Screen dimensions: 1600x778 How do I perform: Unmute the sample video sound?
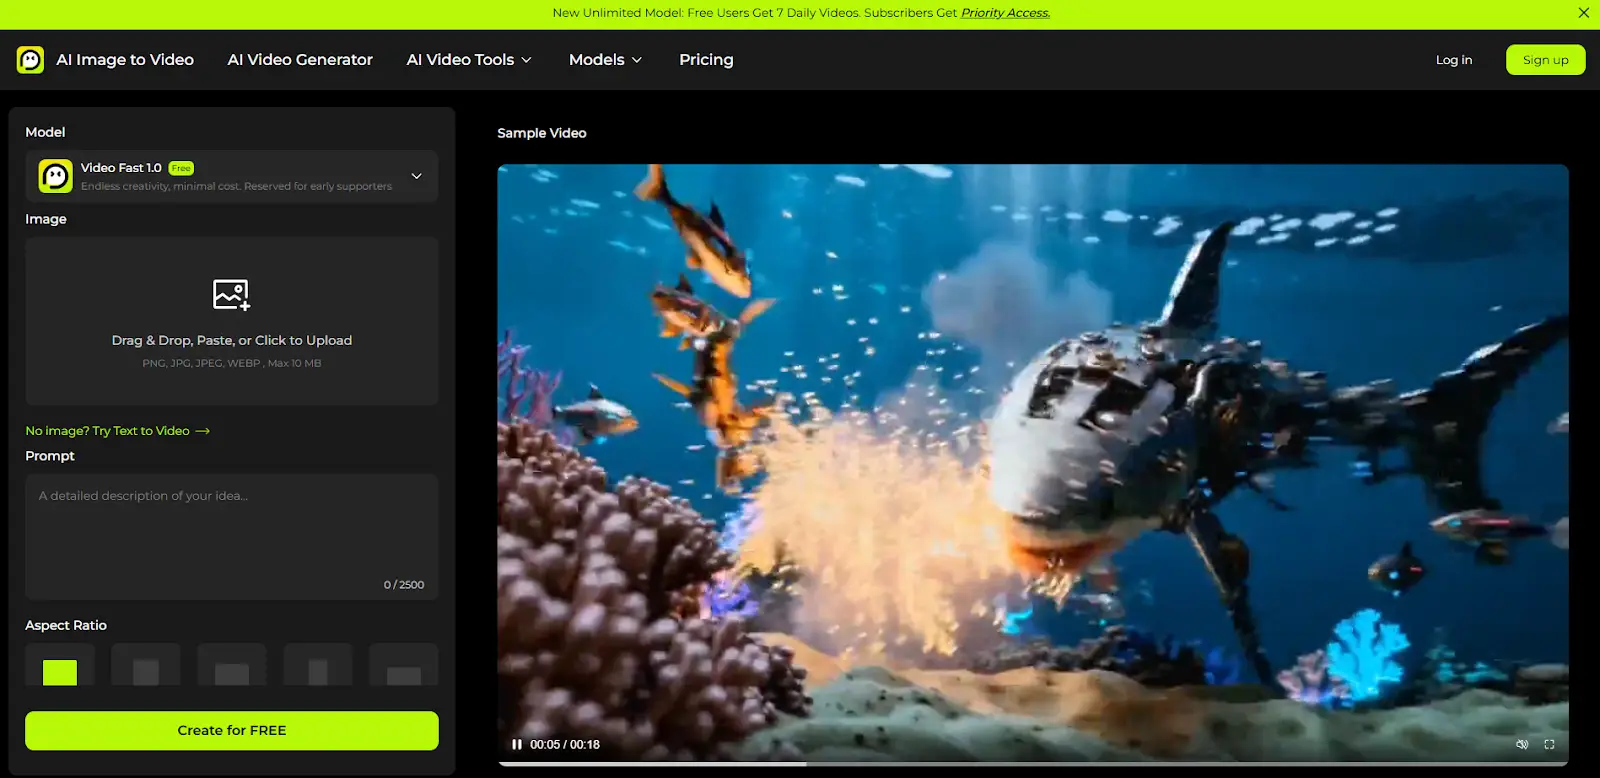pos(1521,744)
